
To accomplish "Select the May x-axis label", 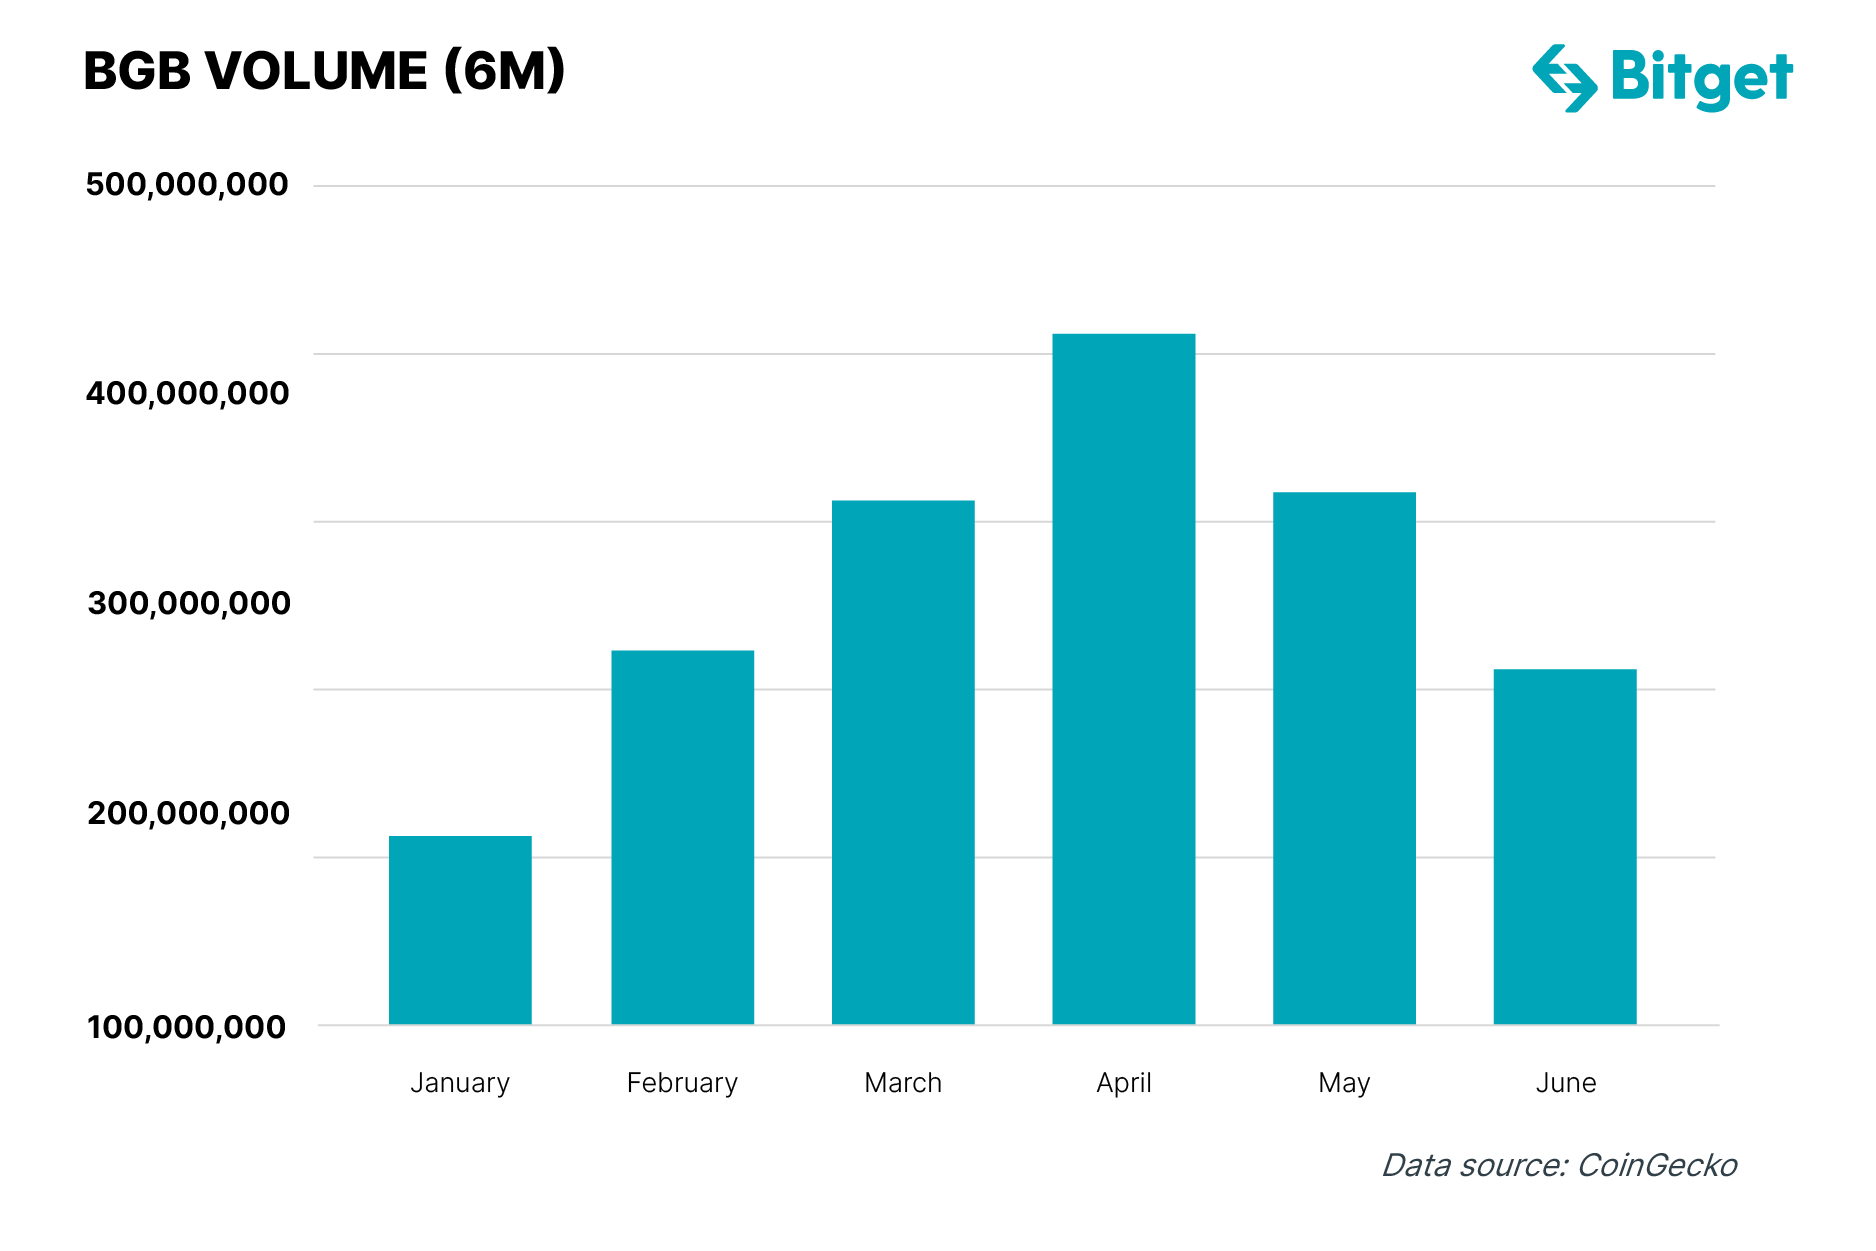I will pos(1344,1083).
